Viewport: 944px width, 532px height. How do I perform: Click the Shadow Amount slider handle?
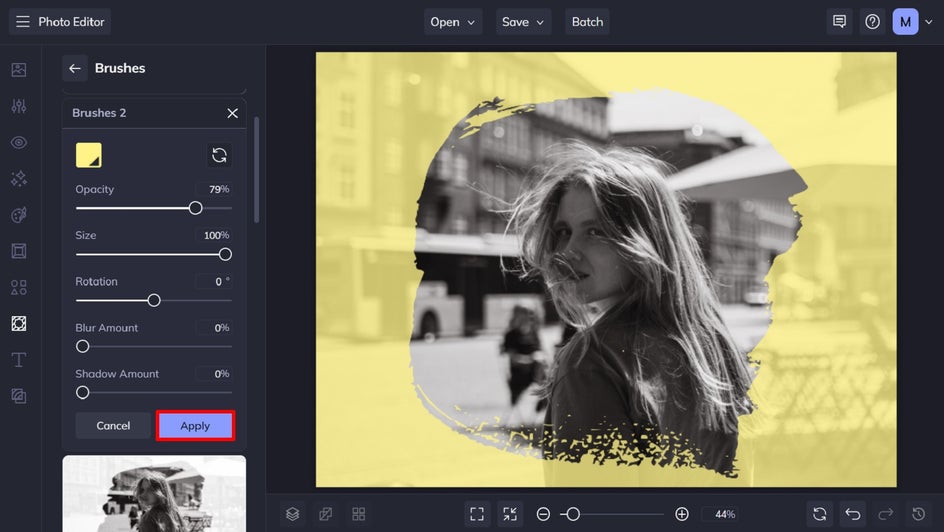click(x=82, y=393)
